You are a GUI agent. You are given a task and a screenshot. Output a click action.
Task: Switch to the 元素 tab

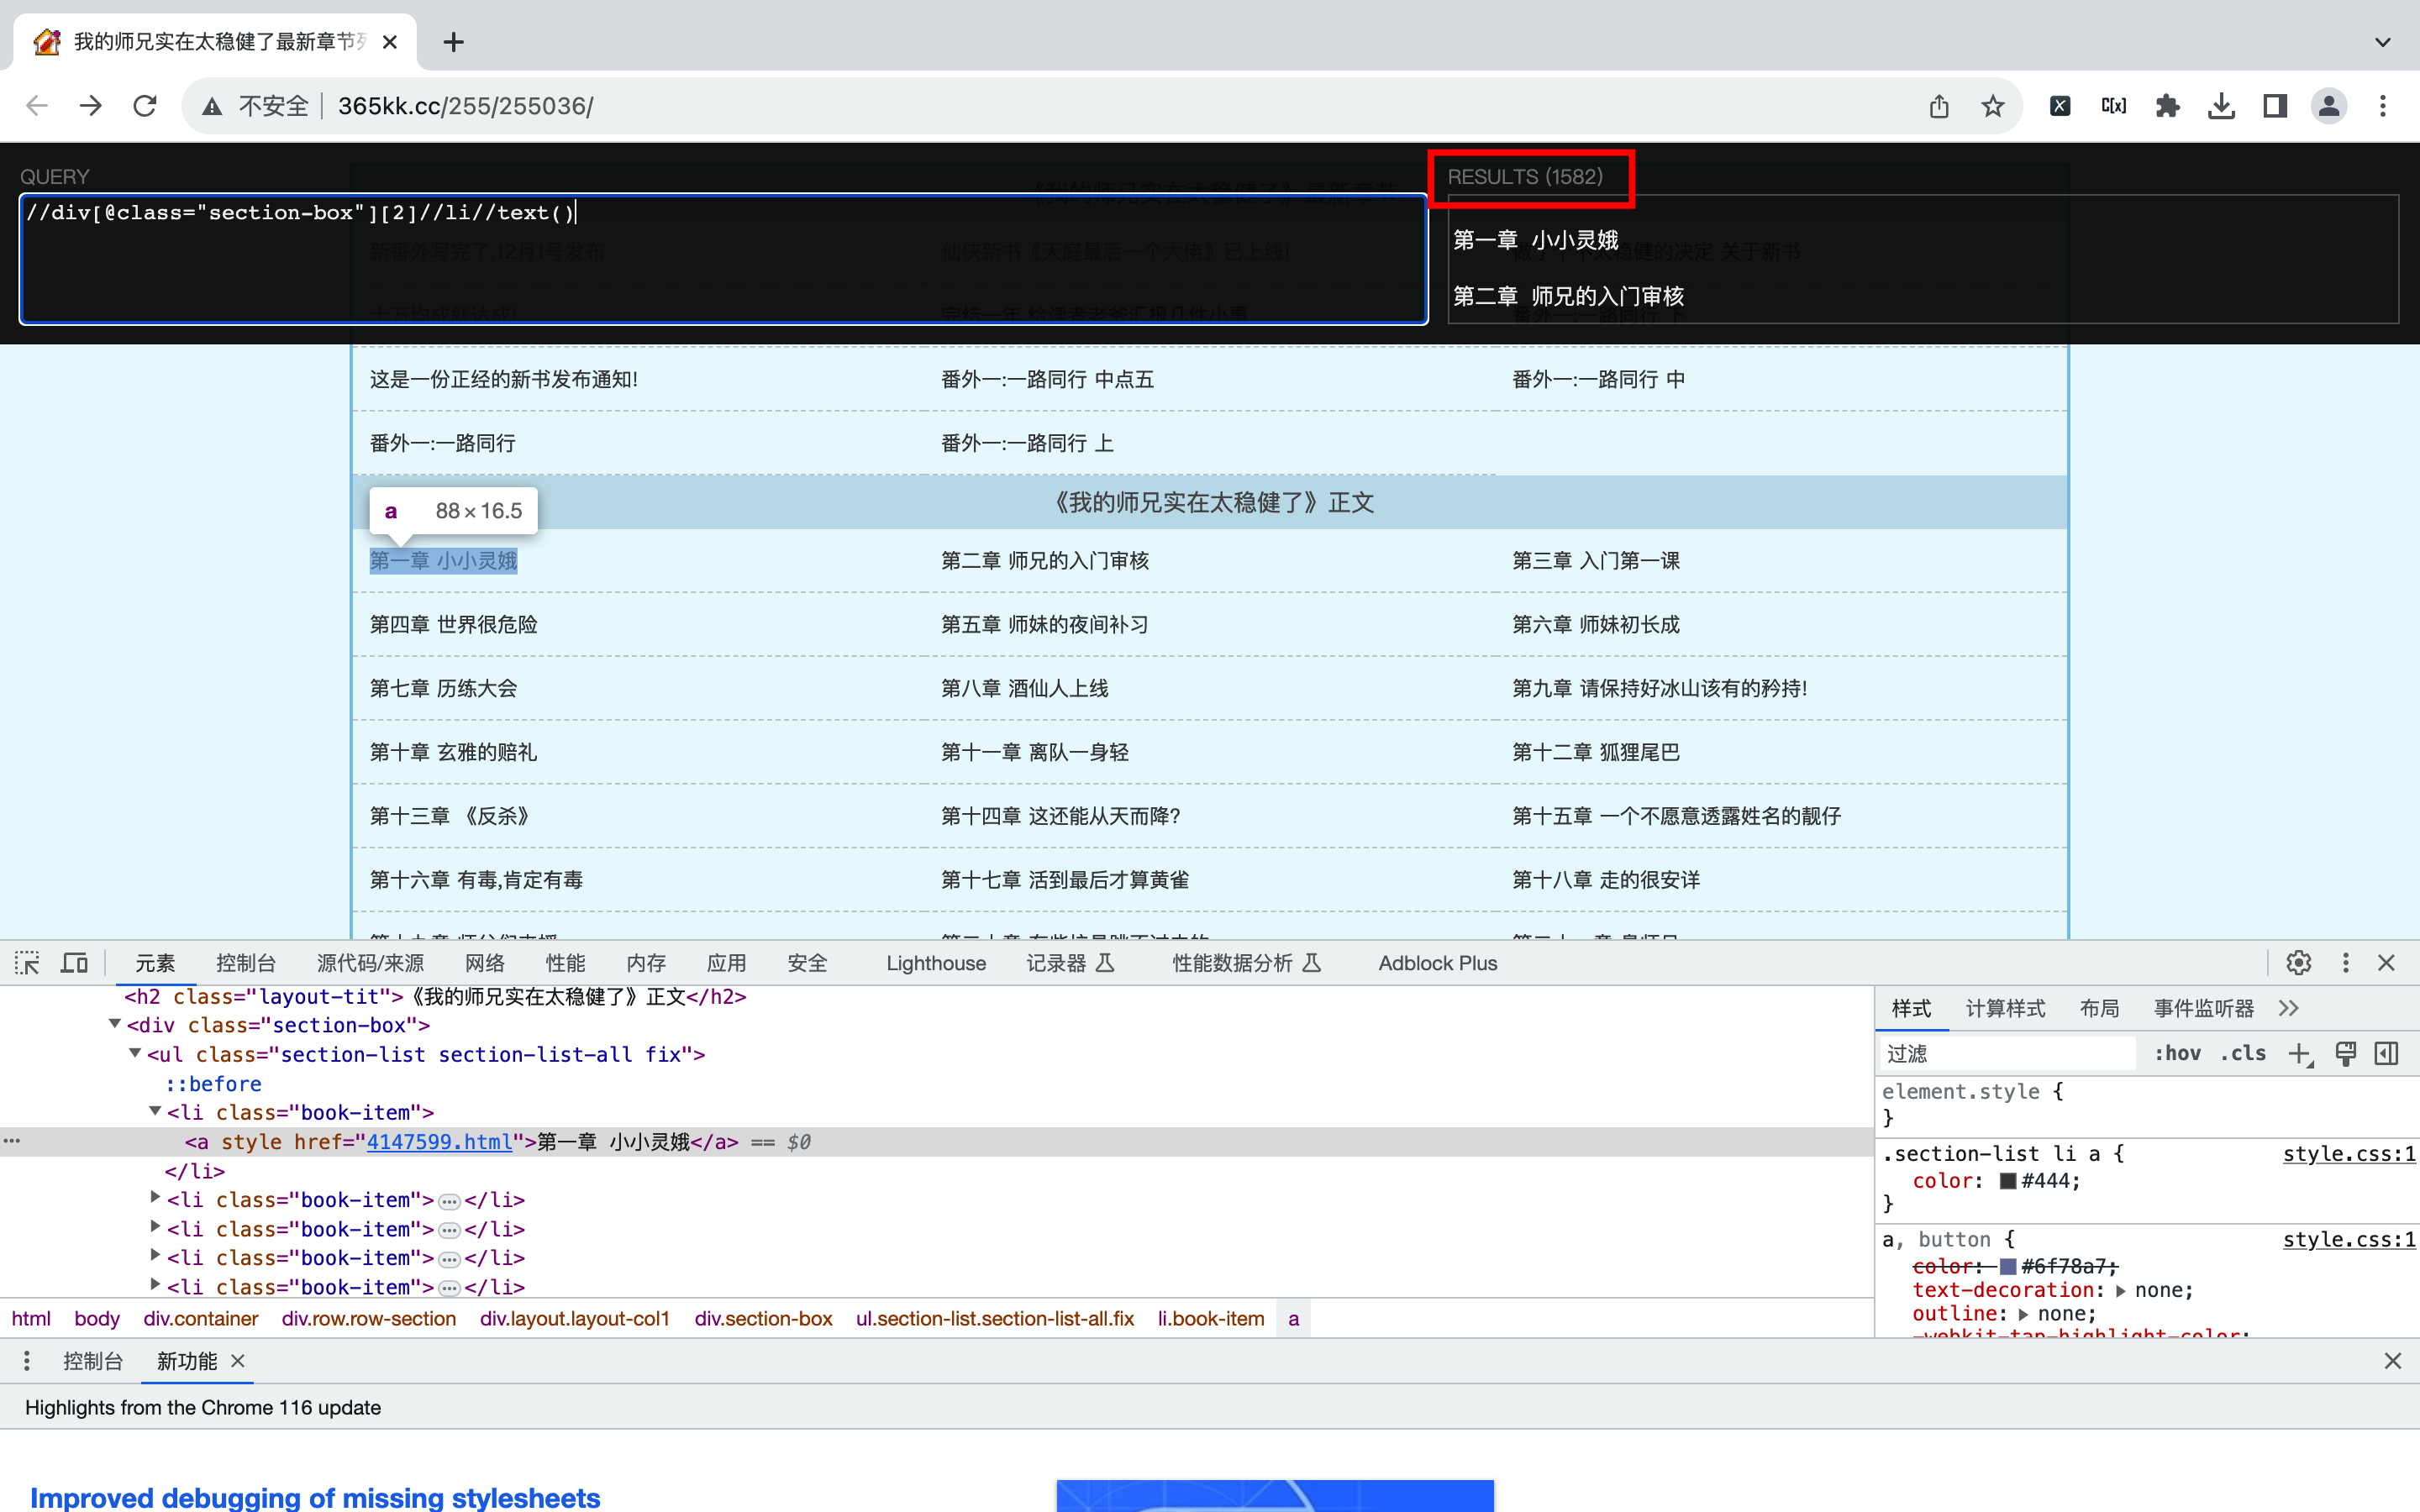coord(155,963)
